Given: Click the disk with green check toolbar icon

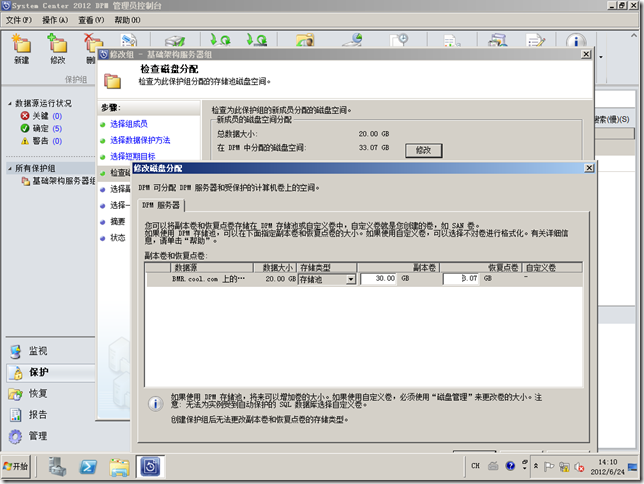Looking at the screenshot, I should (x=175, y=41).
